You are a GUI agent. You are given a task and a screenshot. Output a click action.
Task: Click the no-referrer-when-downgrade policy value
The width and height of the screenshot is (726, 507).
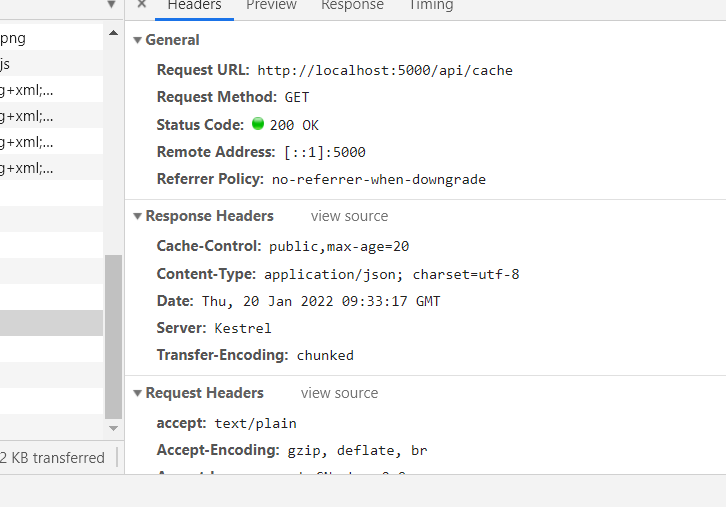tap(379, 179)
